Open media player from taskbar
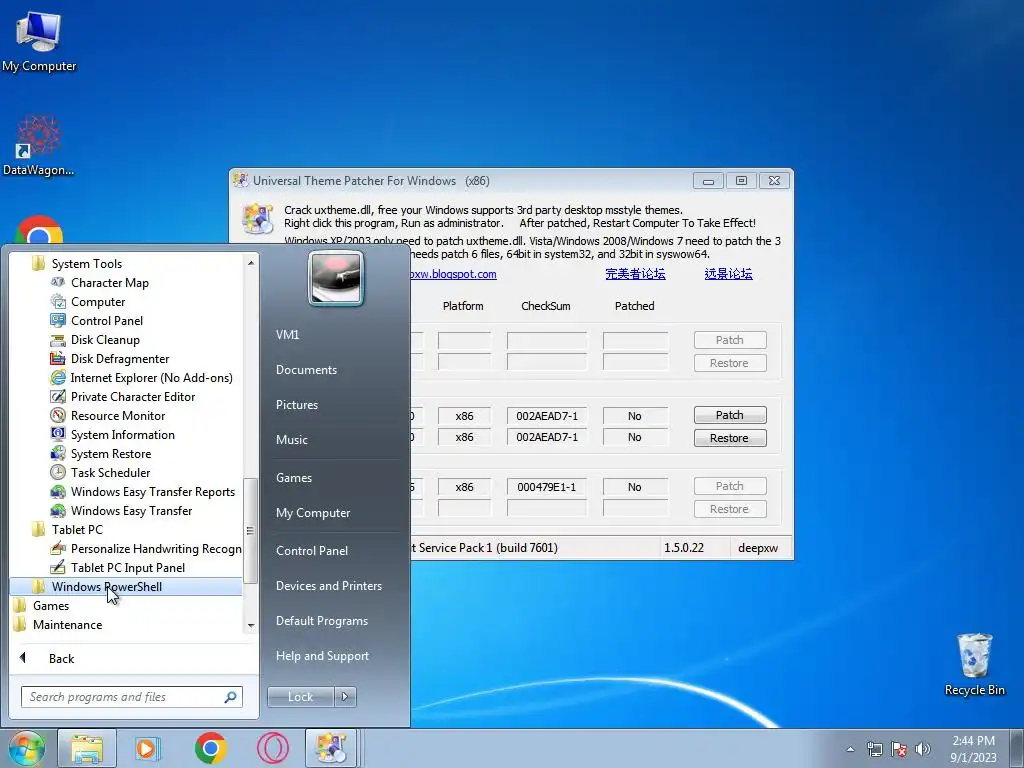 pyautogui.click(x=148, y=748)
